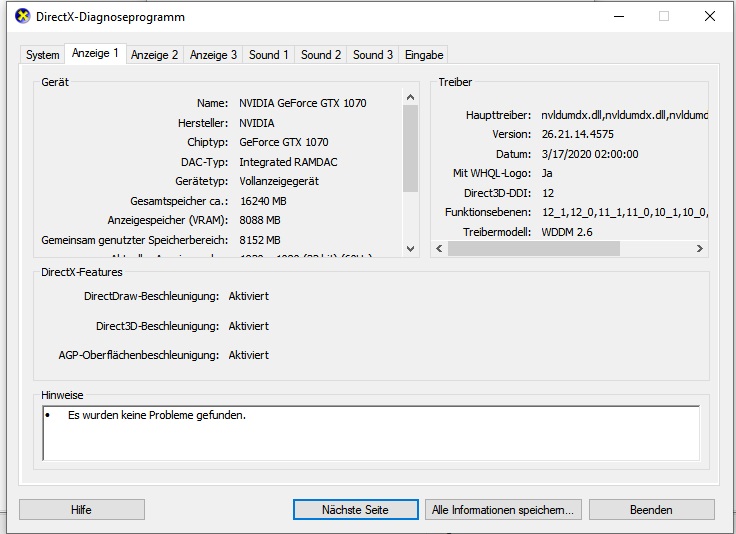Click the Haupttreiber value nvldumdx.dll
This screenshot has width=736, height=534.
point(624,115)
